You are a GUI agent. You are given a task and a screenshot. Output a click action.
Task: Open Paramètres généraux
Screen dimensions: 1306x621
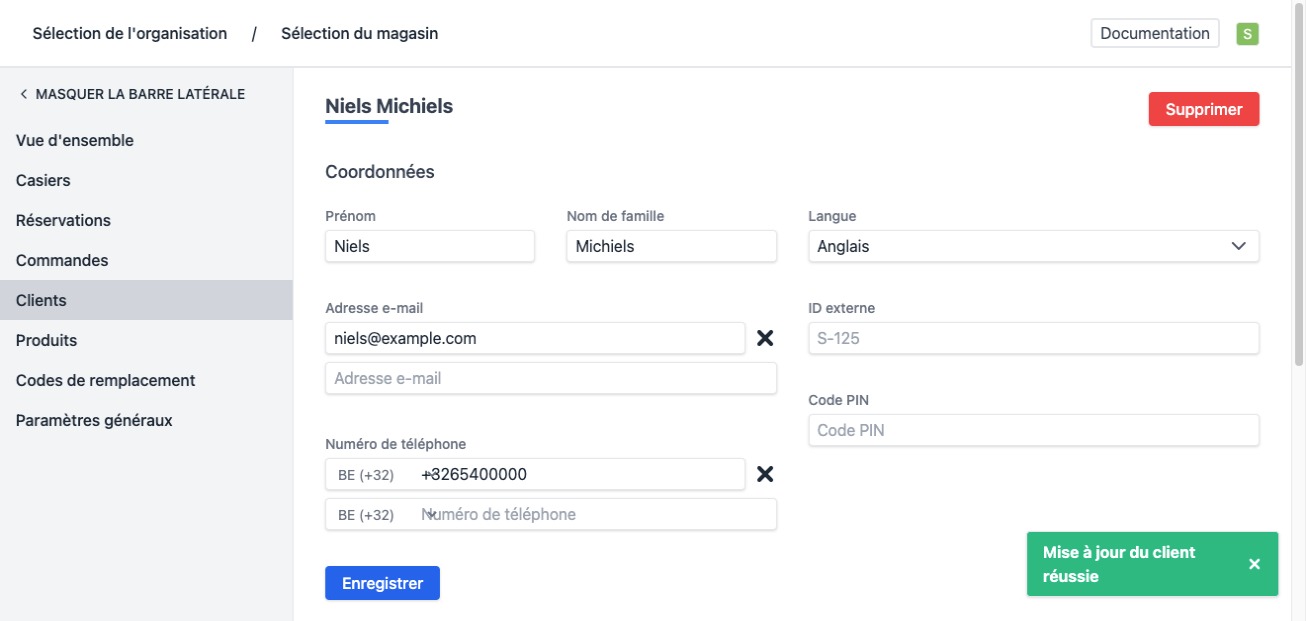pyautogui.click(x=94, y=421)
